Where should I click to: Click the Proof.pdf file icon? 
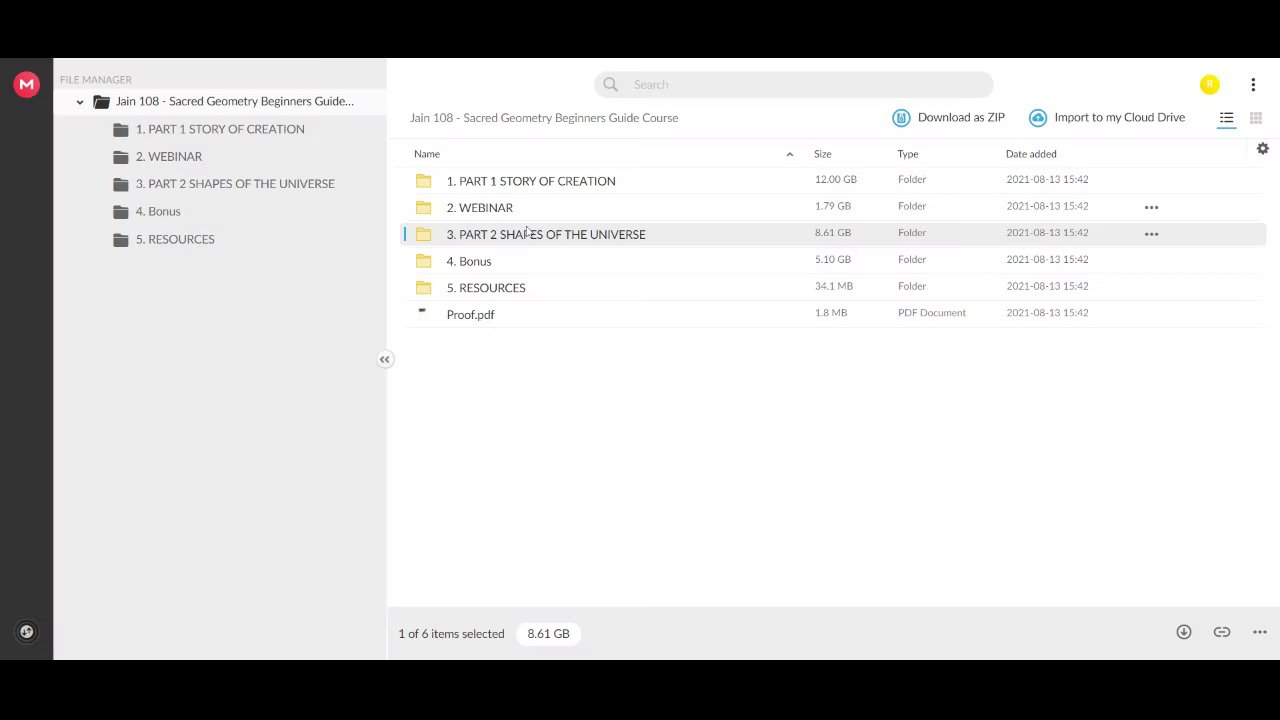coord(423,313)
